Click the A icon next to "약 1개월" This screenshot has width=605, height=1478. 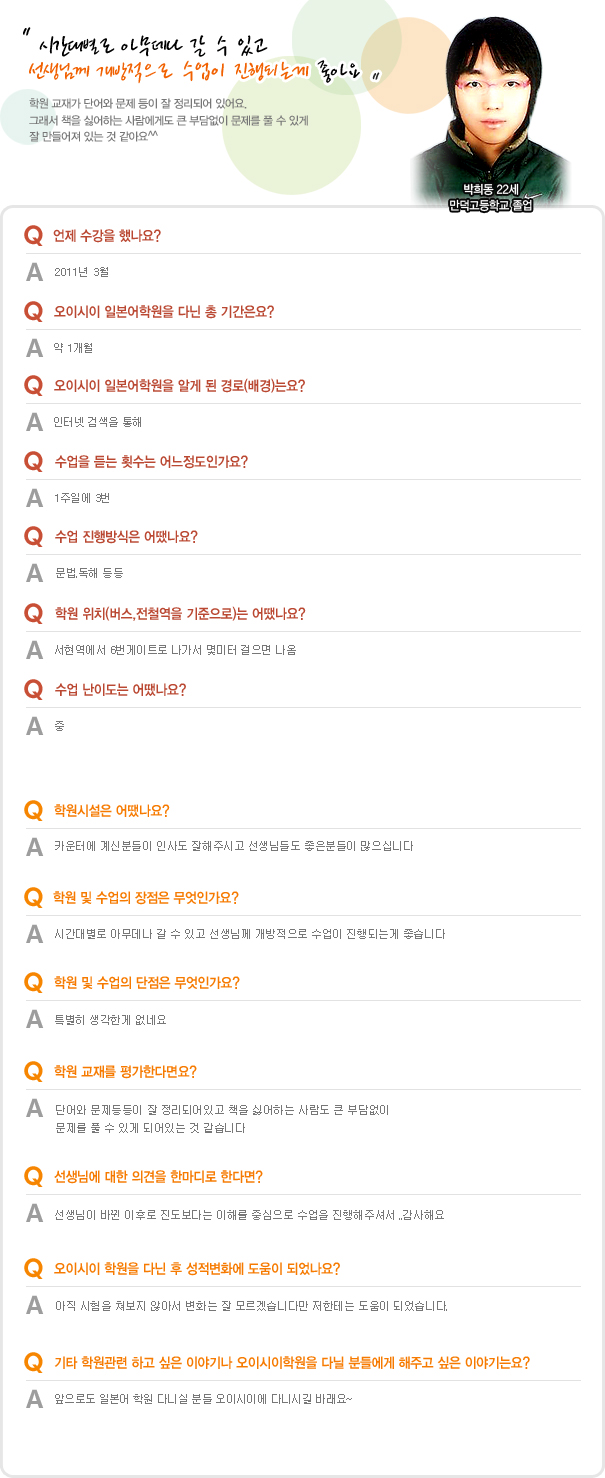click(x=35, y=347)
